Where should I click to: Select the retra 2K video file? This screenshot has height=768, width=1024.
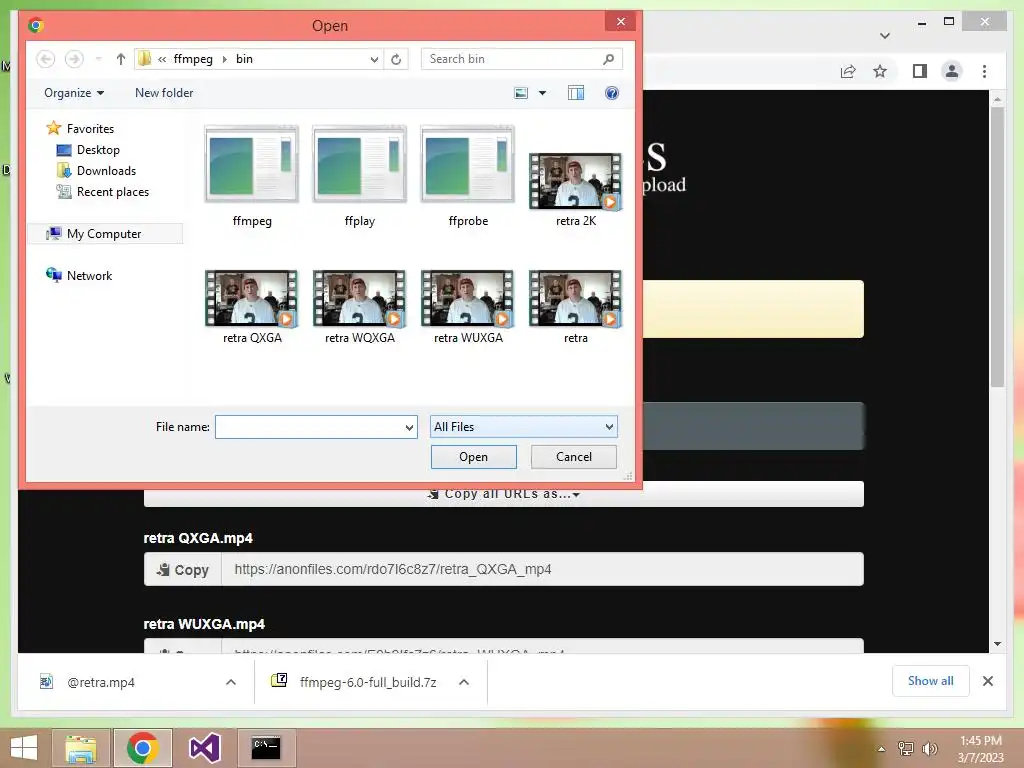(575, 189)
